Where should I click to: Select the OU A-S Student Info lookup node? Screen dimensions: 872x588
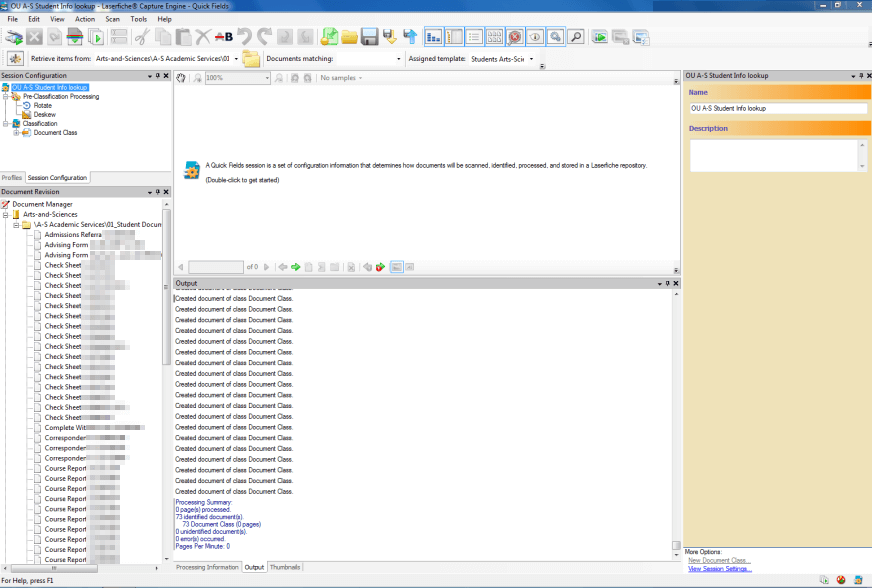point(49,88)
